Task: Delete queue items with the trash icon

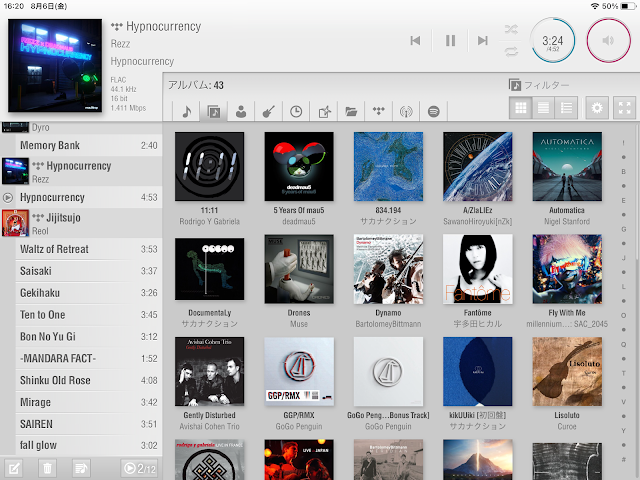Action: 47,468
